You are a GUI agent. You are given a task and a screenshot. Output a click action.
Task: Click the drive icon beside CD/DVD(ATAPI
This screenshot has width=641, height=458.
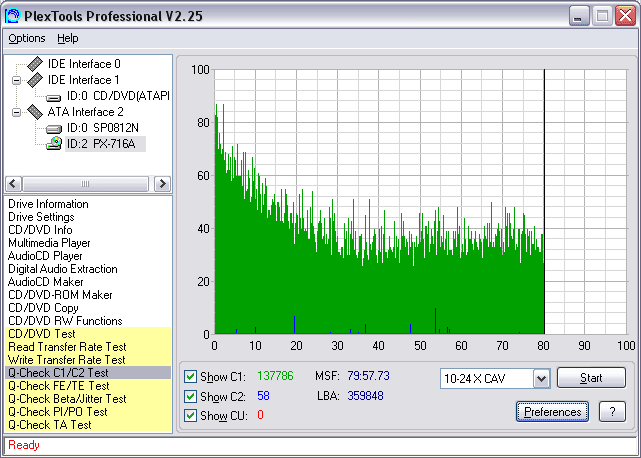tap(54, 97)
